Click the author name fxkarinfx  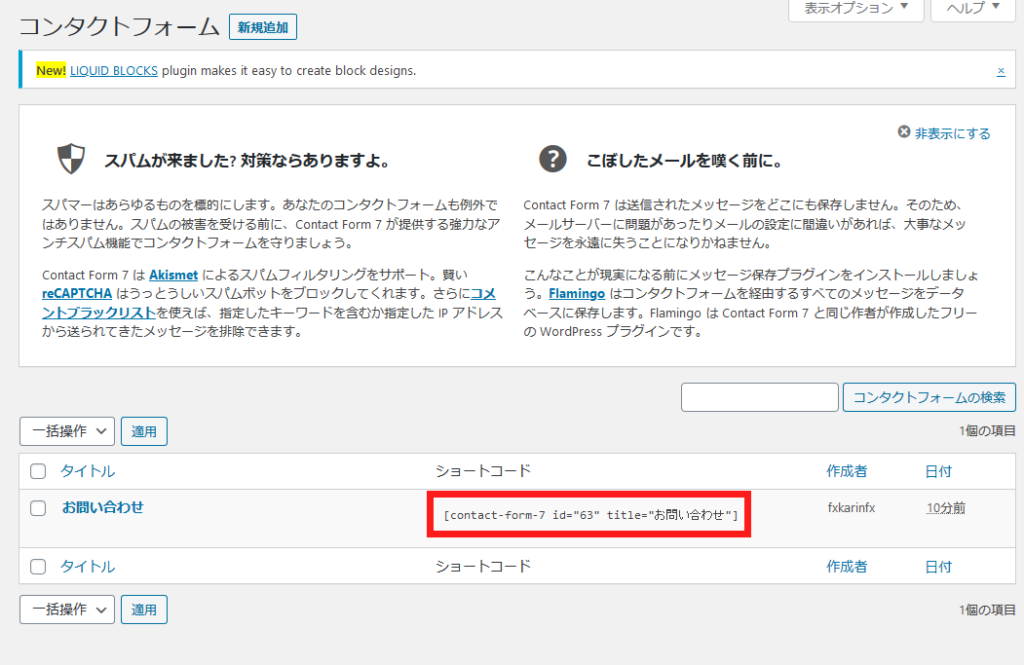851,508
